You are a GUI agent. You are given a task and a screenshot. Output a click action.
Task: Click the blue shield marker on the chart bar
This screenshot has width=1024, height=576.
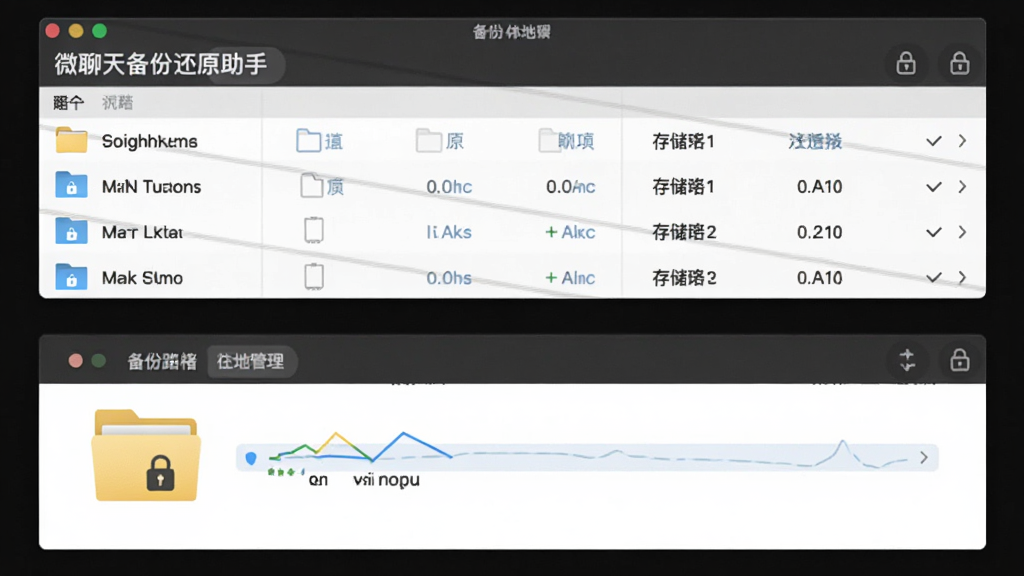(x=251, y=458)
